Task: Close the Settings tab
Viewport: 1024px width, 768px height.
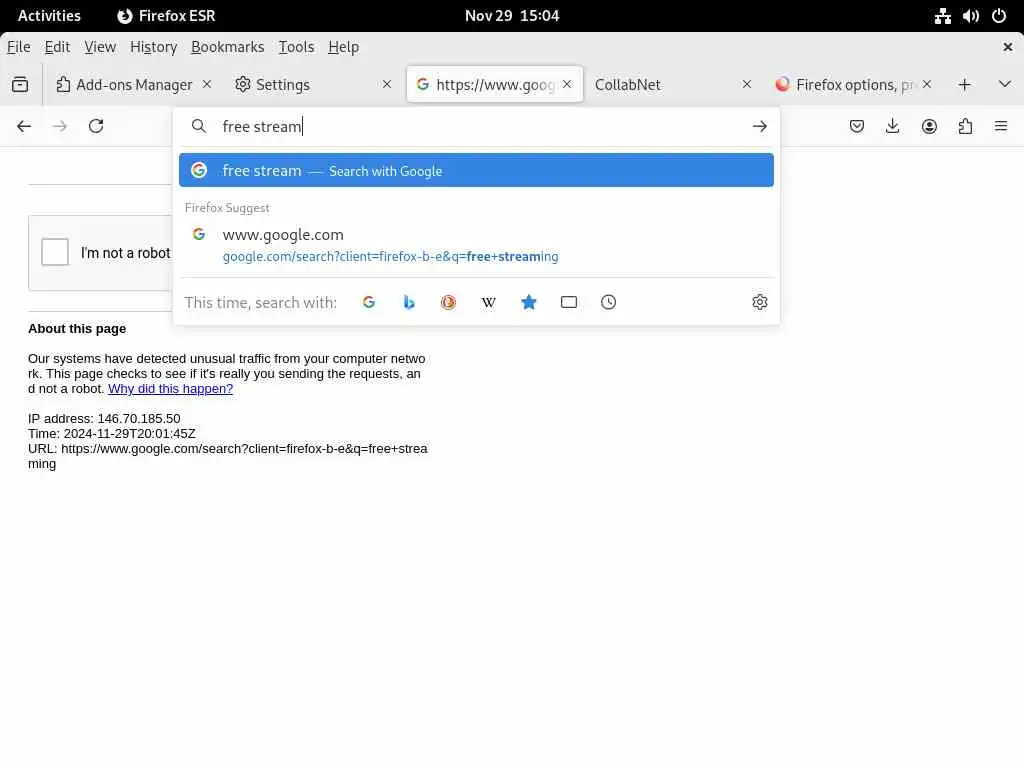Action: (387, 84)
